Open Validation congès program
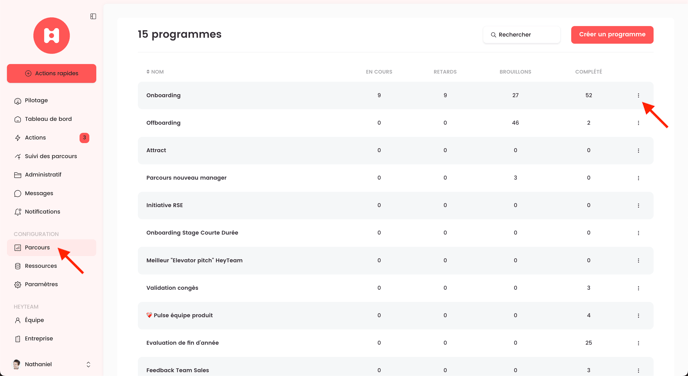688x376 pixels. click(x=172, y=288)
